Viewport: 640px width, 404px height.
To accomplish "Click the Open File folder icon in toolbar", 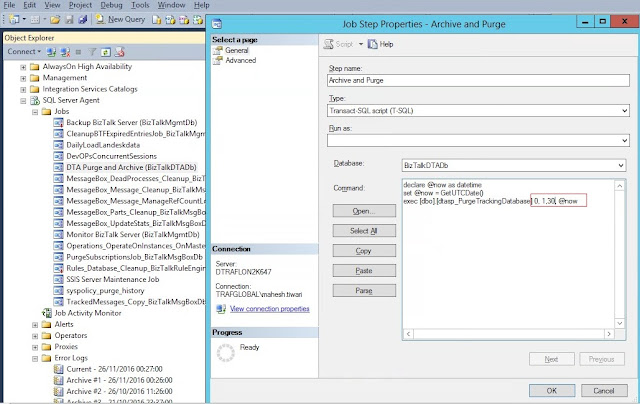I will 55,19.
